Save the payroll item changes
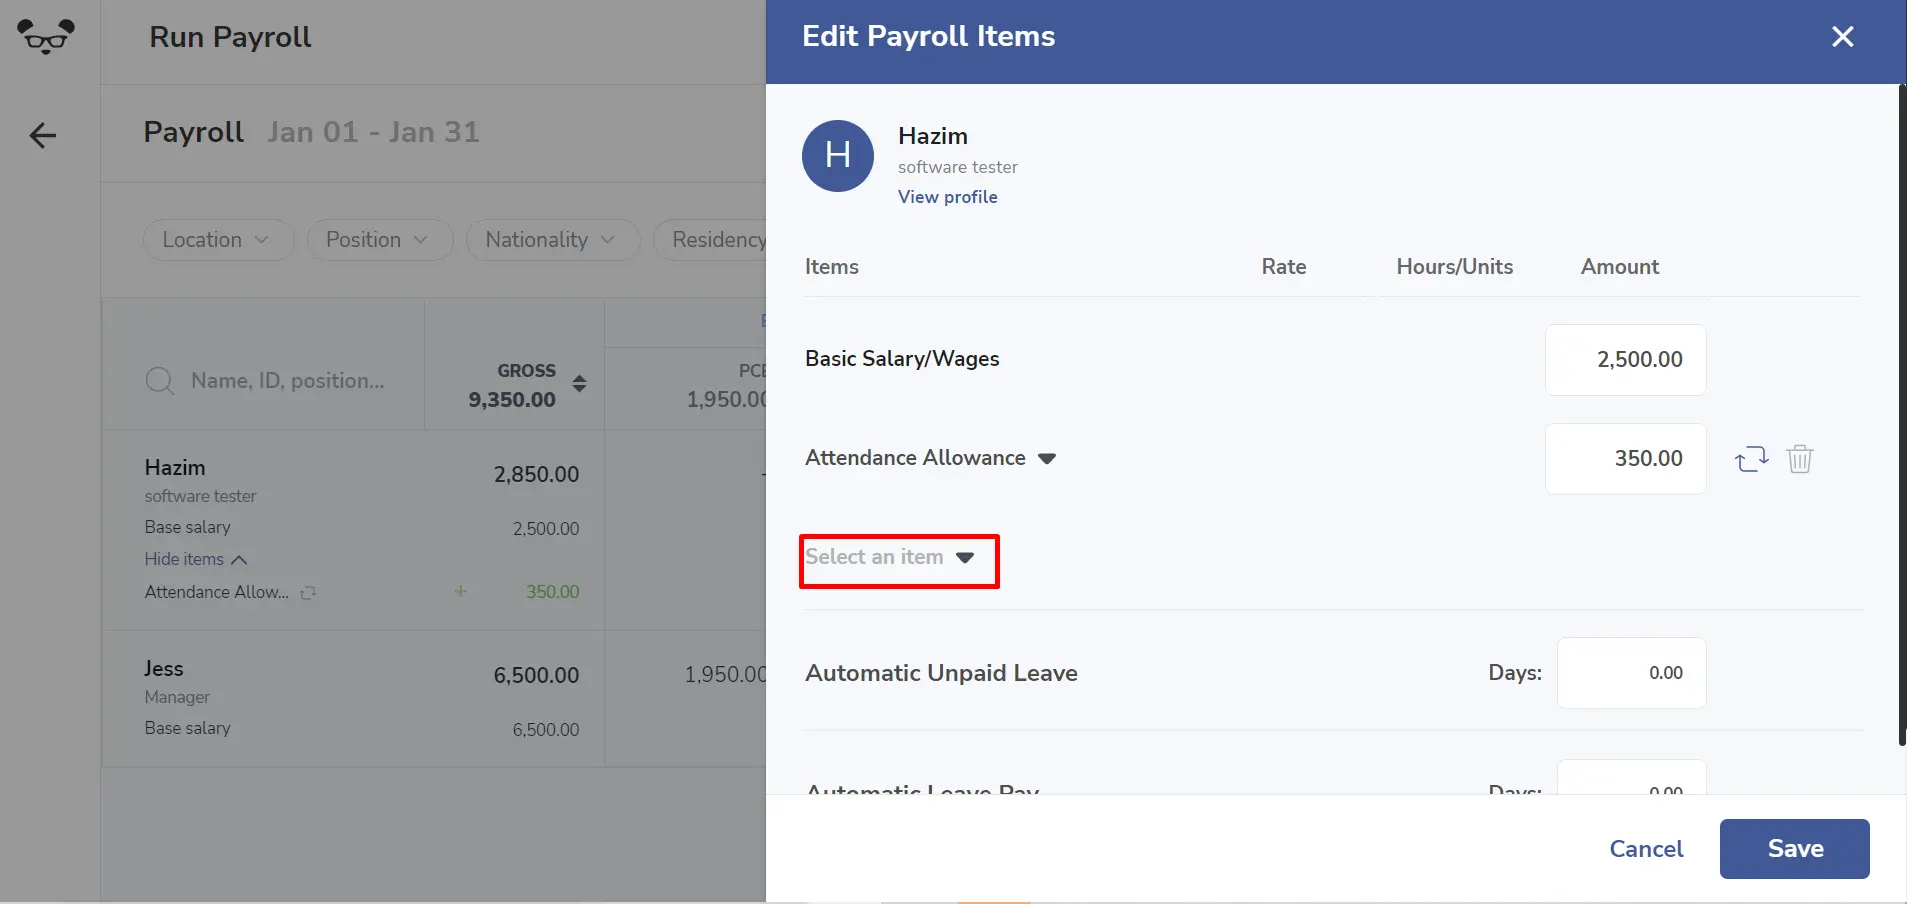This screenshot has width=1907, height=904. (x=1794, y=849)
